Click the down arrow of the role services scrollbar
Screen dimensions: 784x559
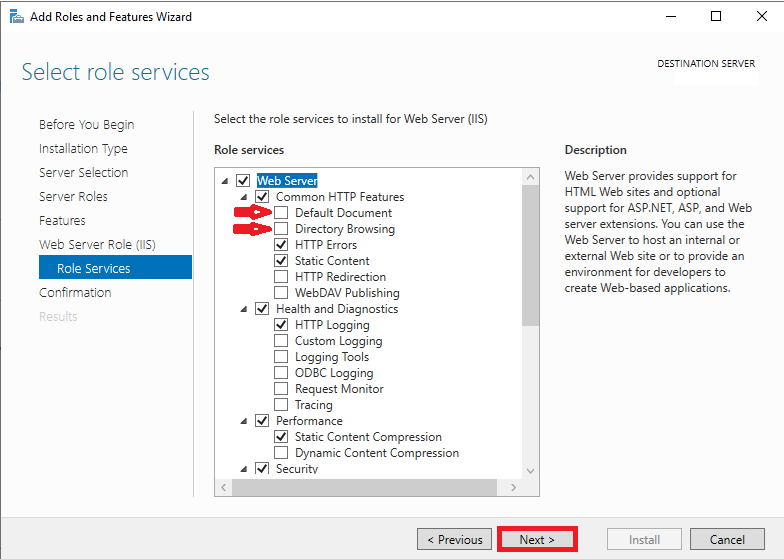tap(530, 470)
